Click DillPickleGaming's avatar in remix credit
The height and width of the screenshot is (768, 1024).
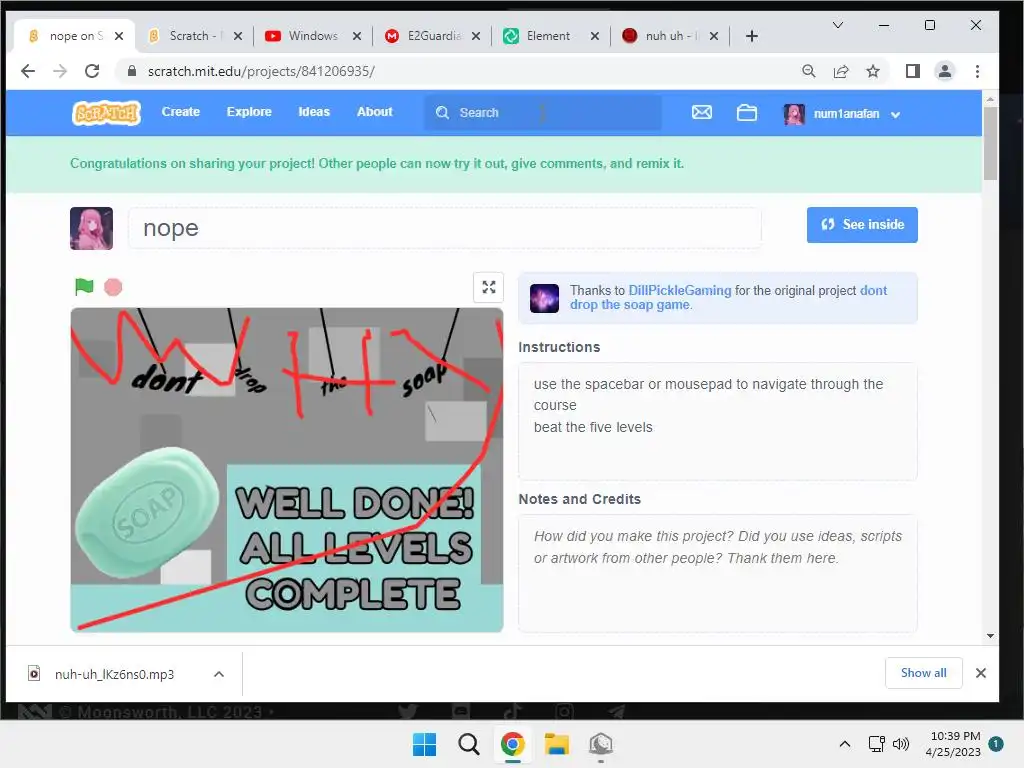544,298
